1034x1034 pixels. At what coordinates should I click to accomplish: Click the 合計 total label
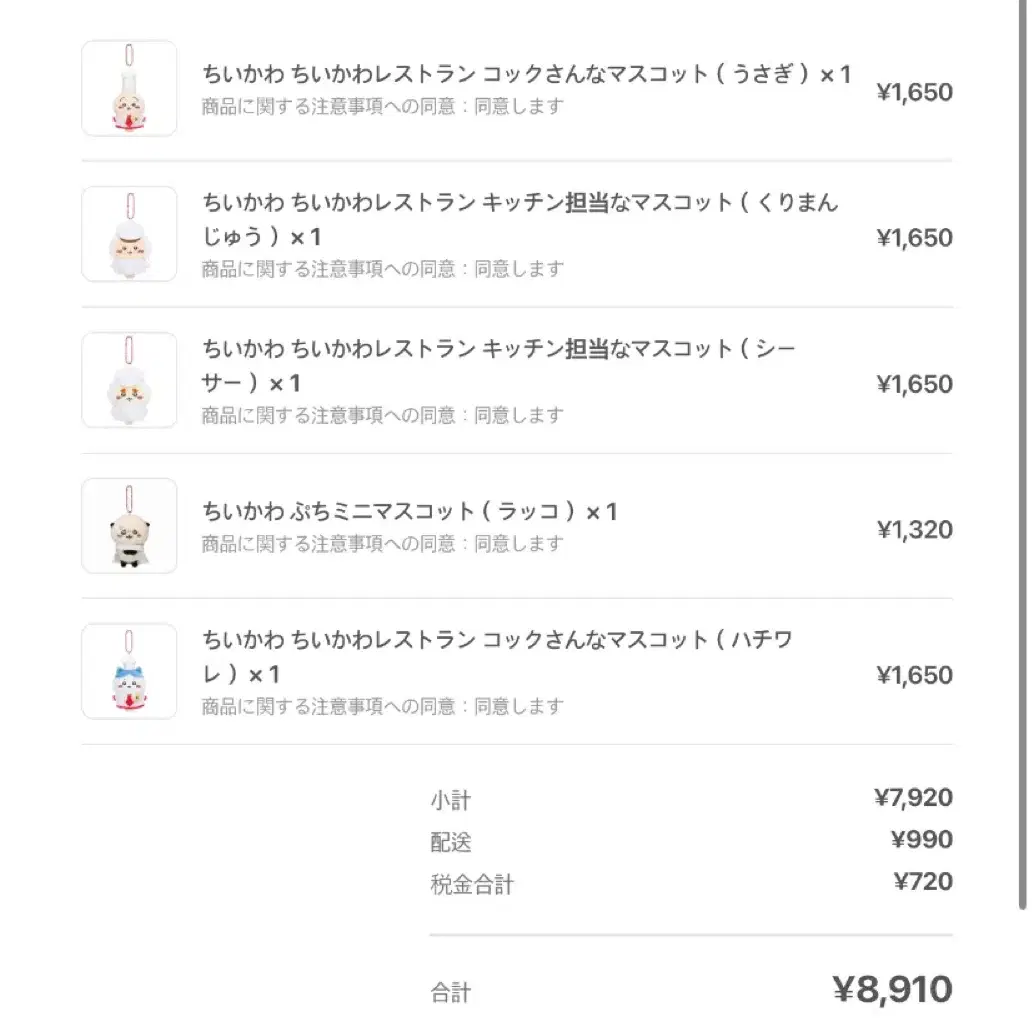[451, 992]
